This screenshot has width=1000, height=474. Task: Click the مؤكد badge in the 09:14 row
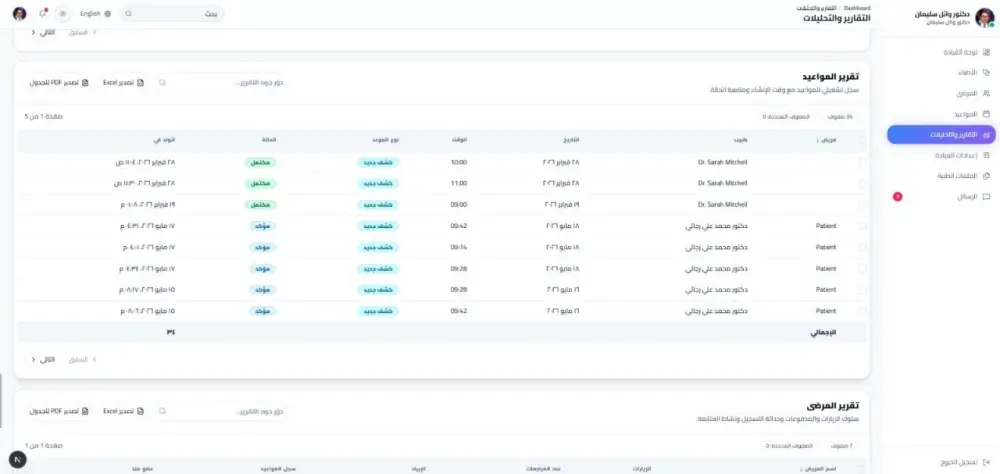[x=263, y=247]
